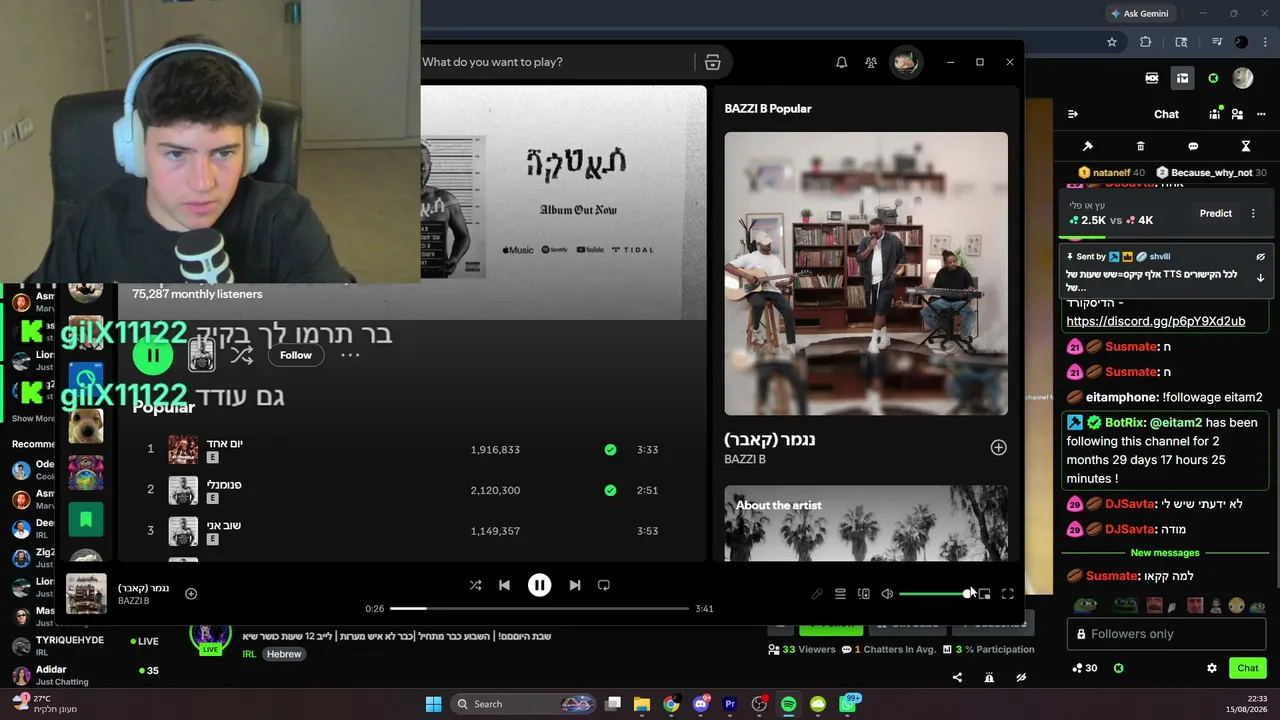Open the Chrome three-dot menu

click(1266, 42)
